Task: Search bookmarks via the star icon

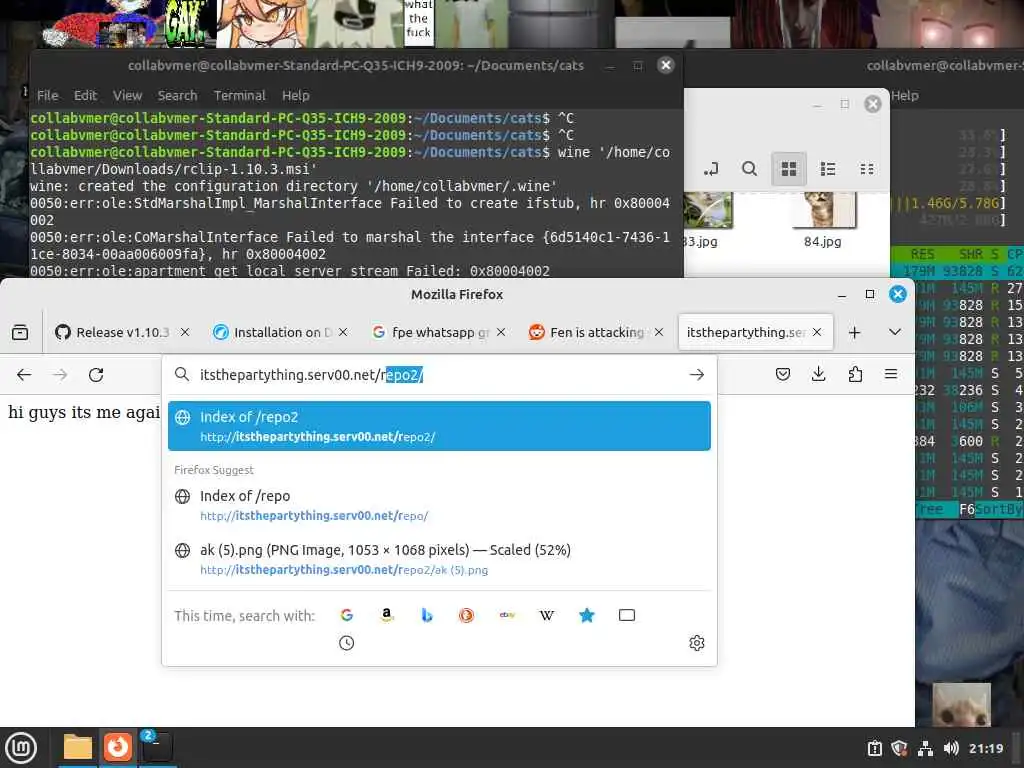Action: [x=586, y=615]
